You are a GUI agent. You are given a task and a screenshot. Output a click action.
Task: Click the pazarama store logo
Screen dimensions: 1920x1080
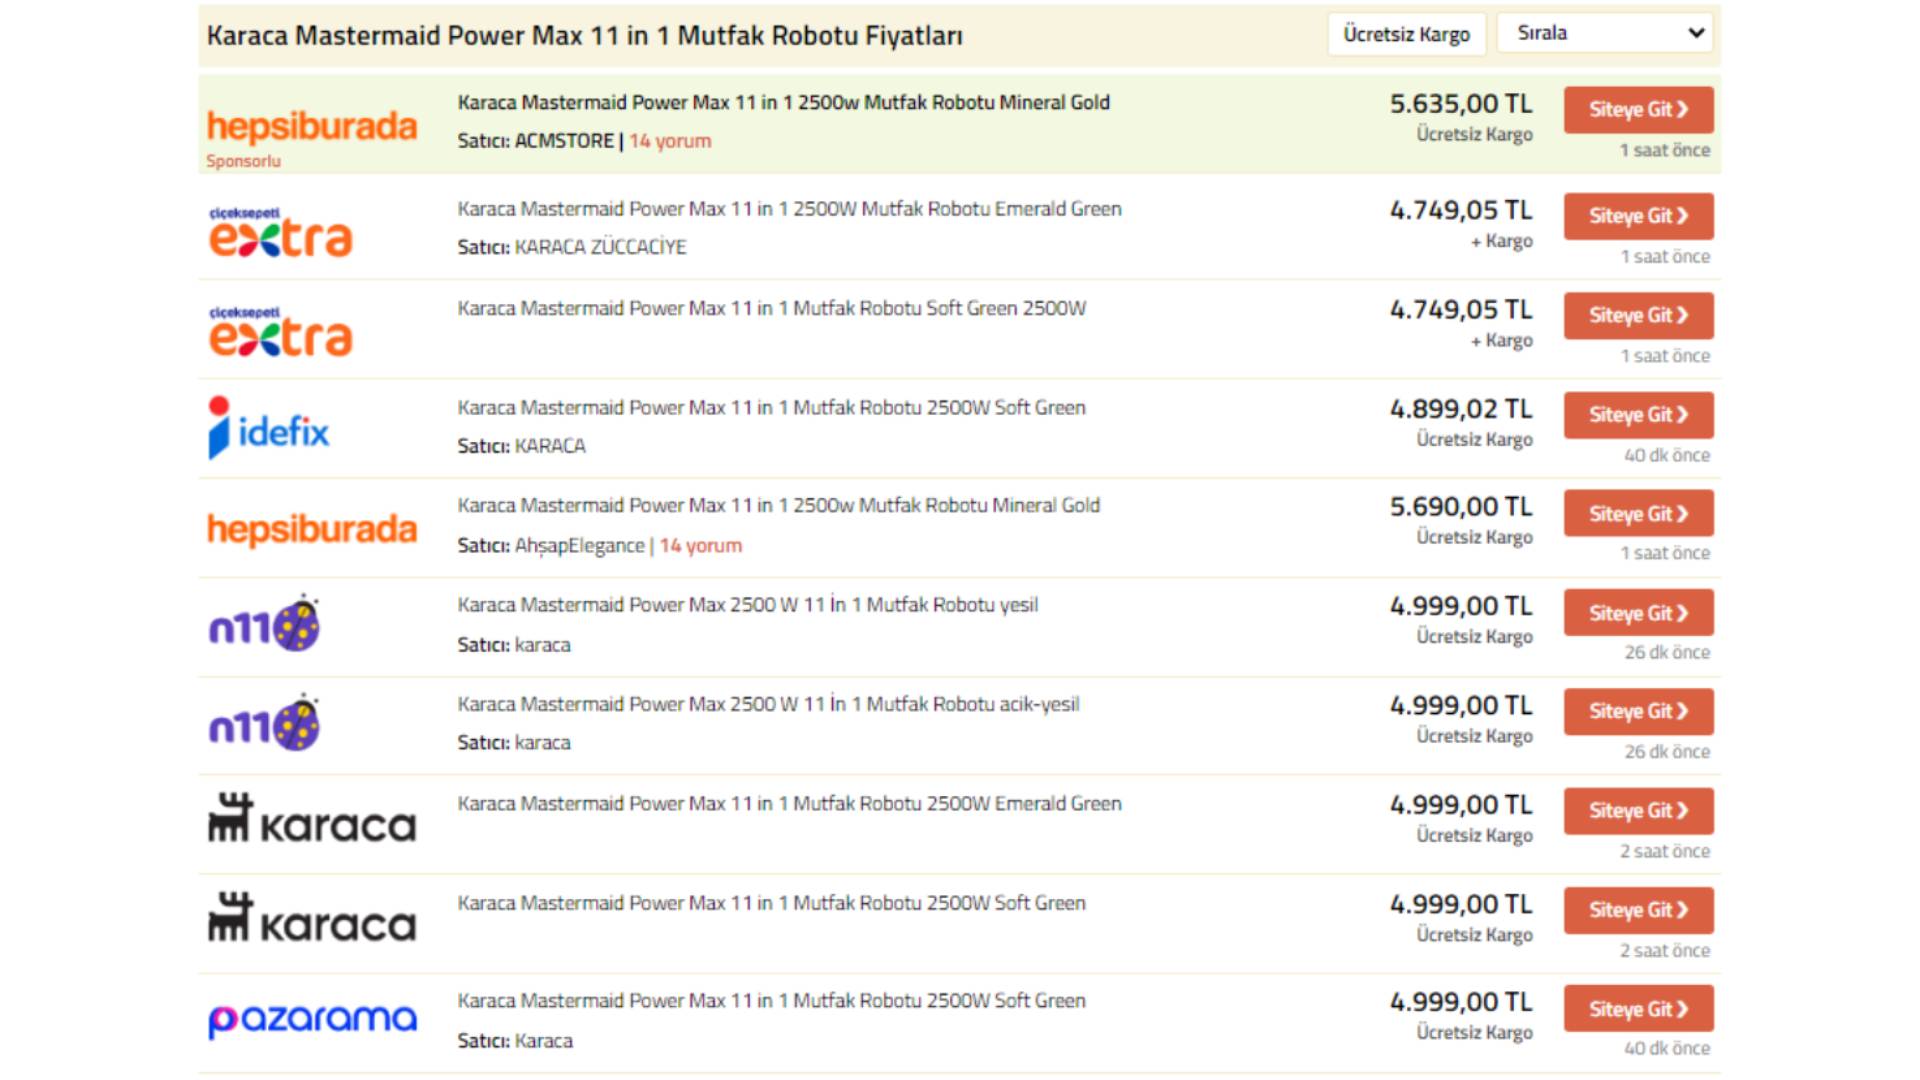coord(312,1020)
